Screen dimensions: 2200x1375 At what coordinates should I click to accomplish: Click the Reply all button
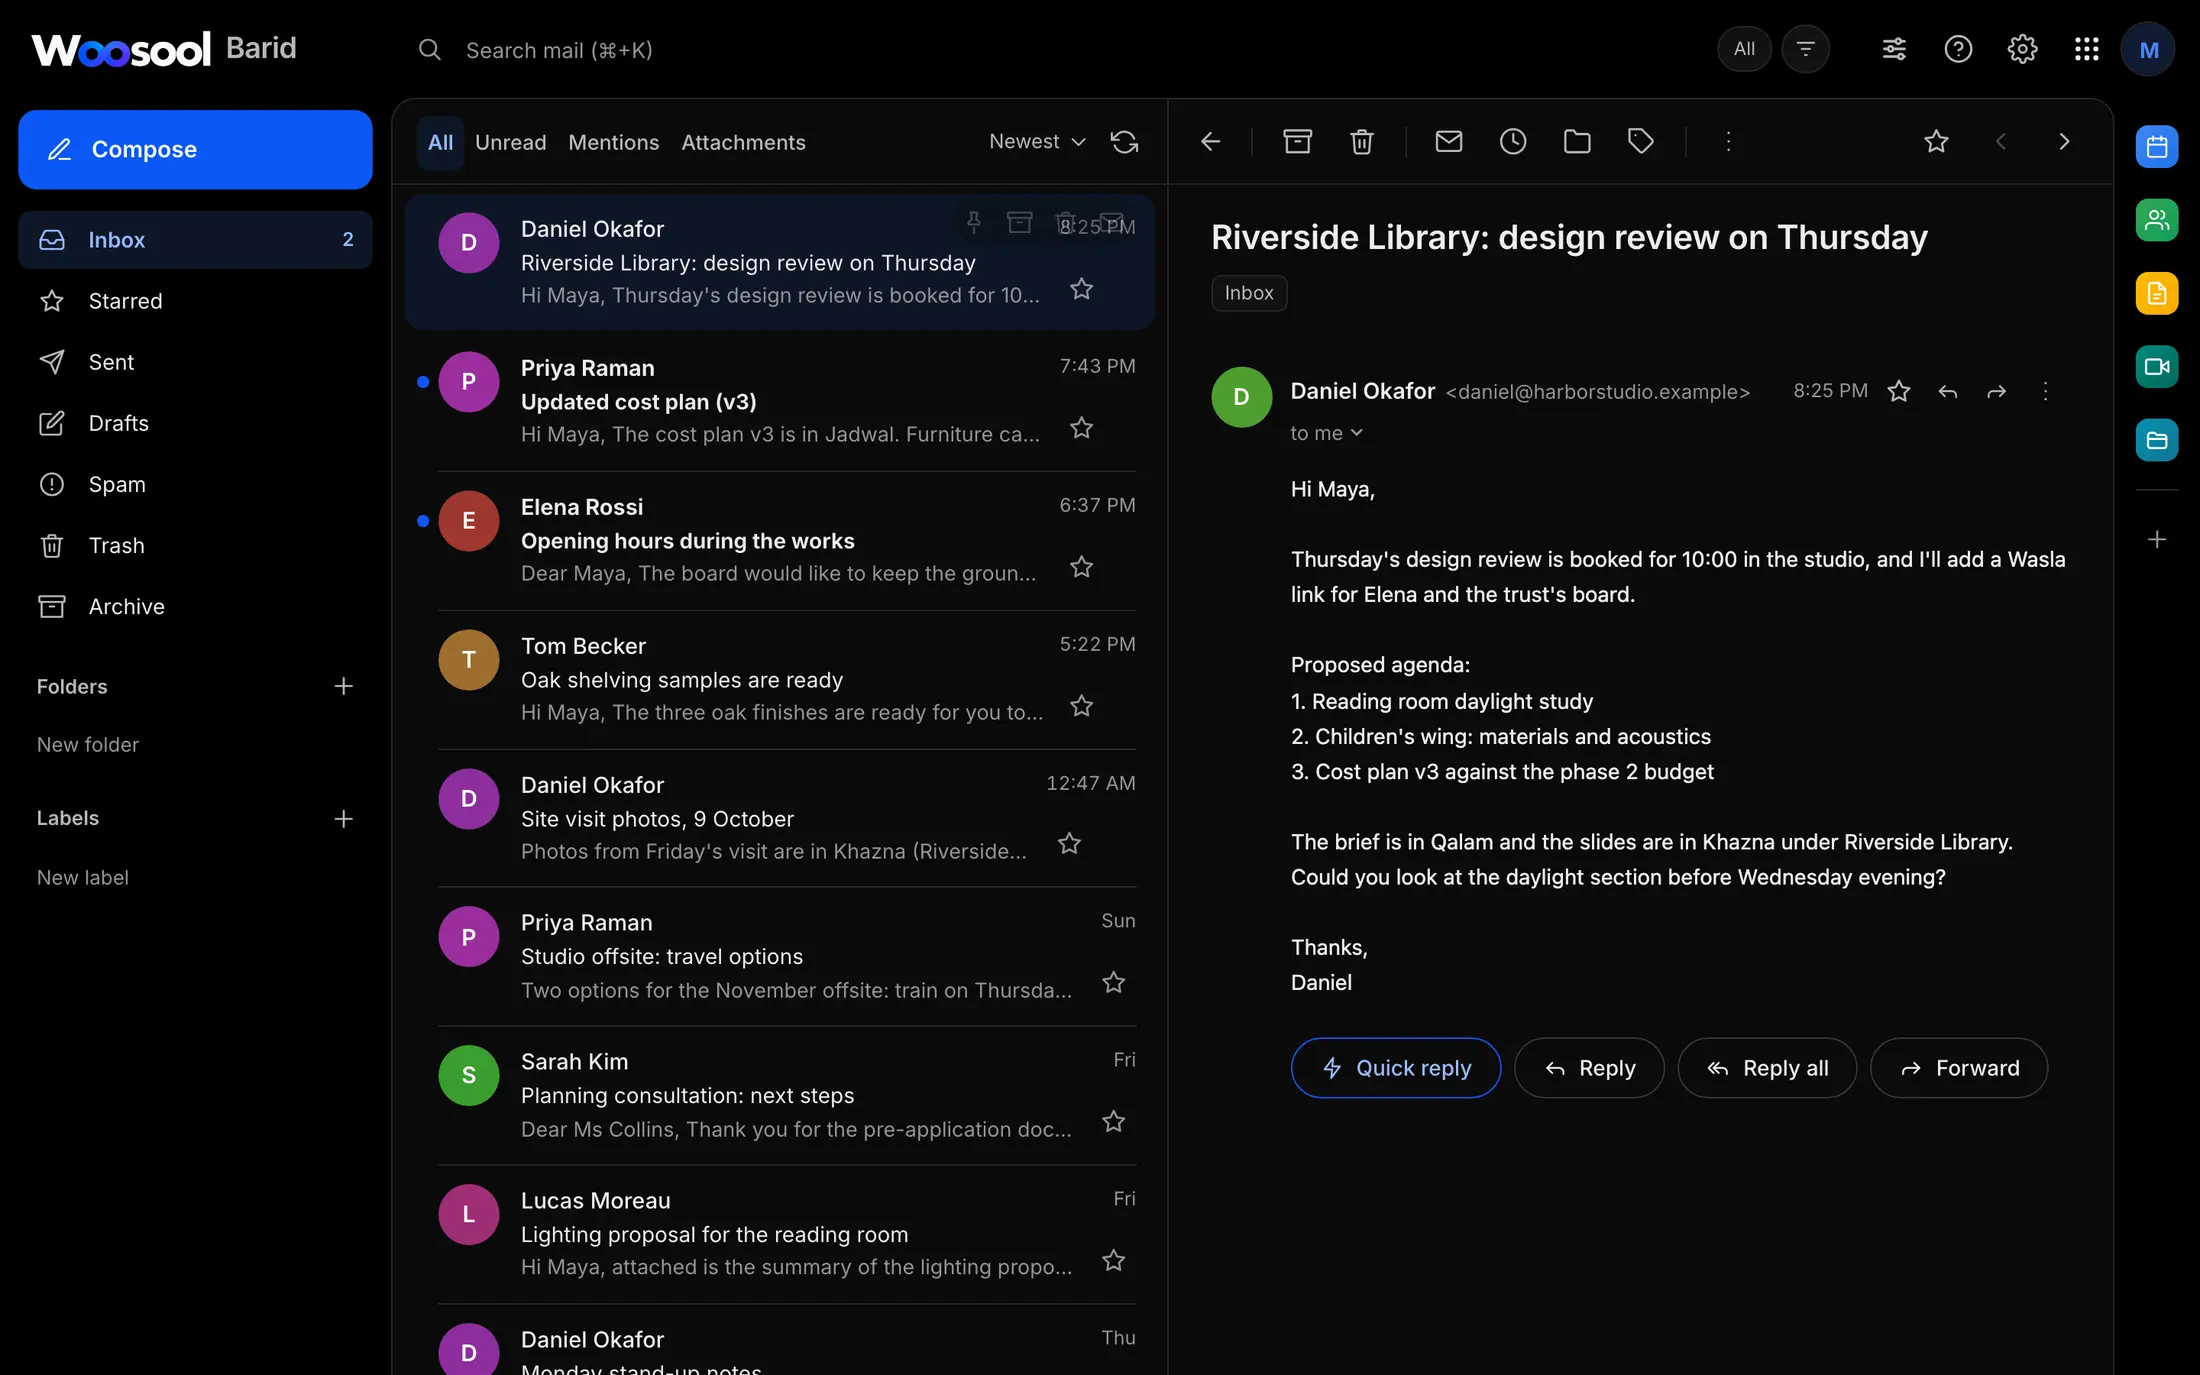point(1767,1068)
